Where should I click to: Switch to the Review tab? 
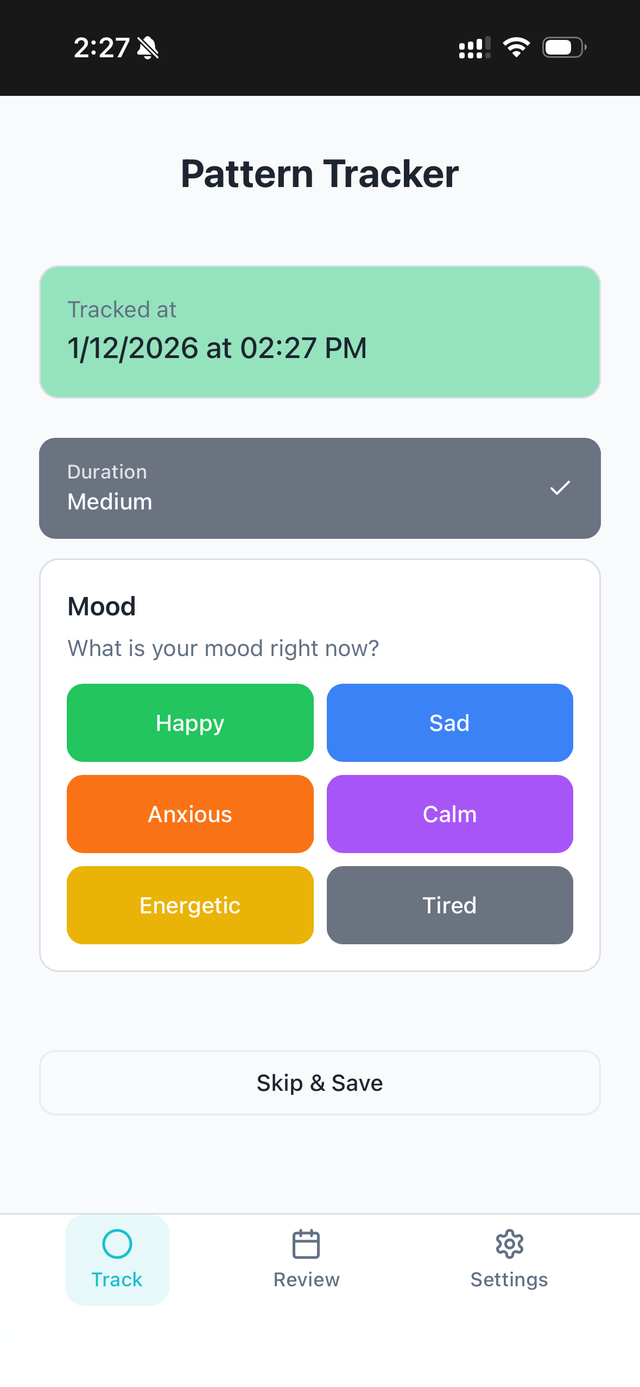tap(306, 1260)
